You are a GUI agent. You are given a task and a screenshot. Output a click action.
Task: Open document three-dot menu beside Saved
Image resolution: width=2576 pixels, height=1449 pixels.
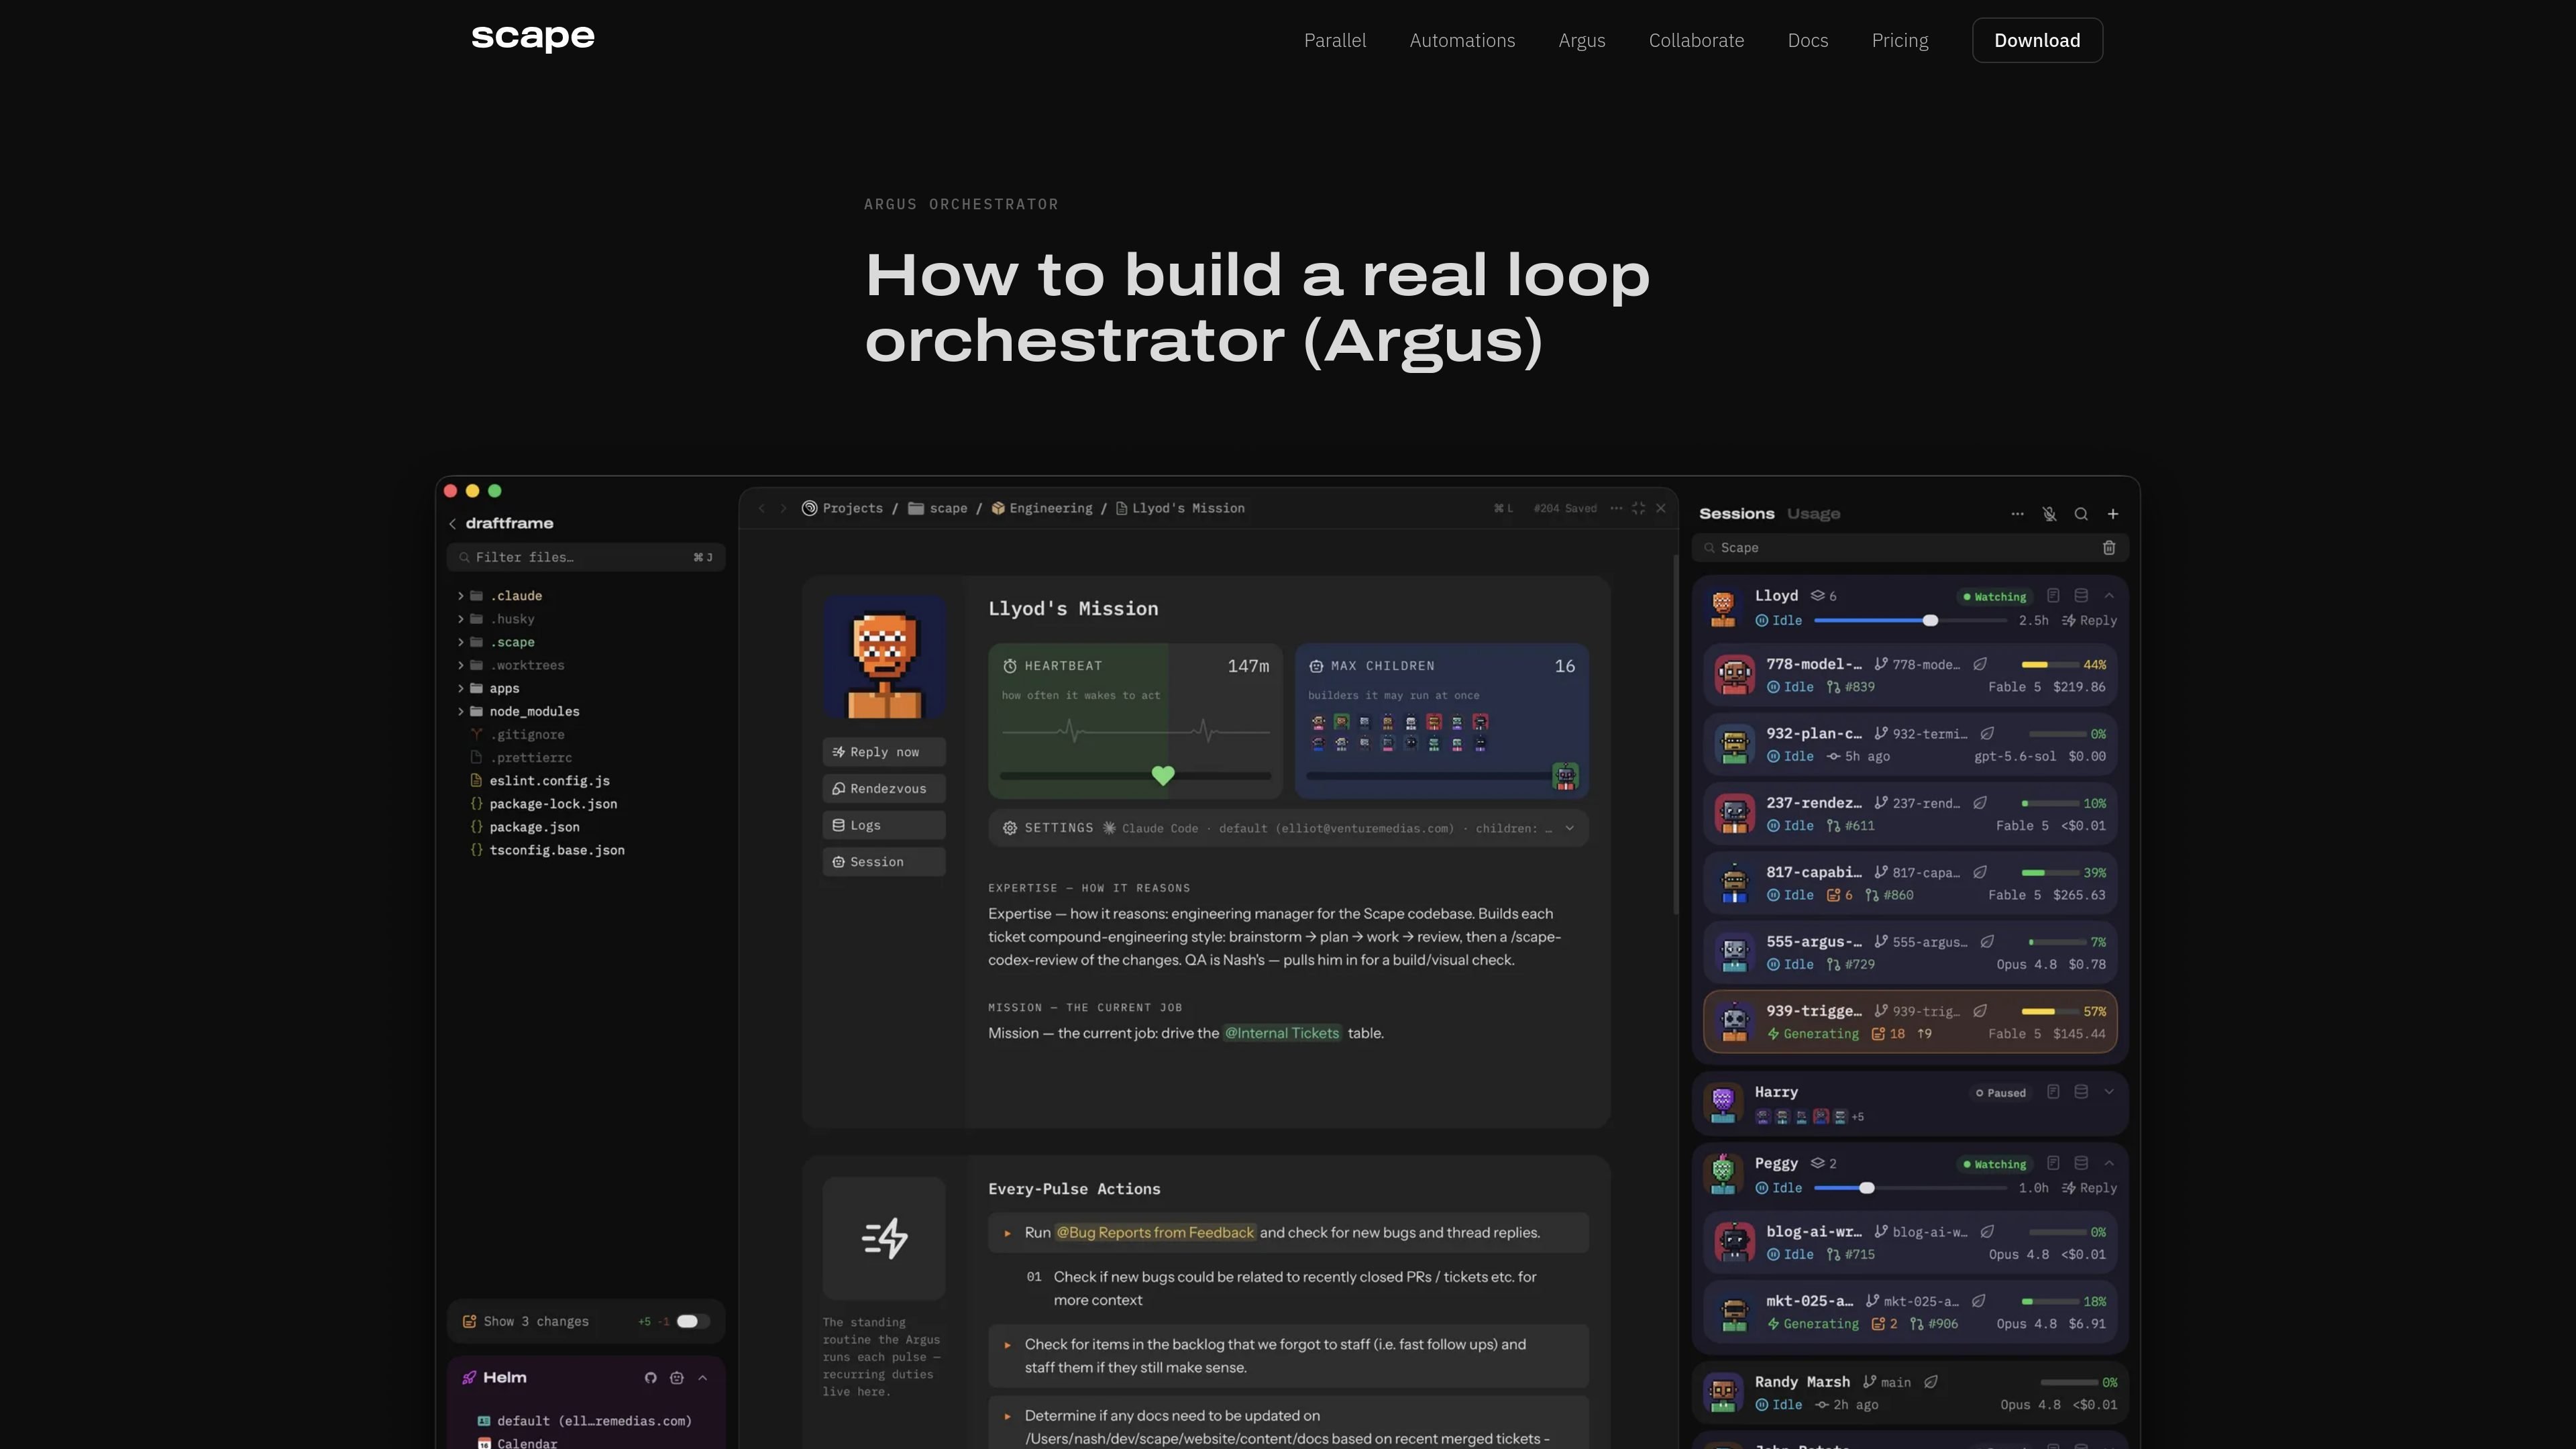(1616, 508)
